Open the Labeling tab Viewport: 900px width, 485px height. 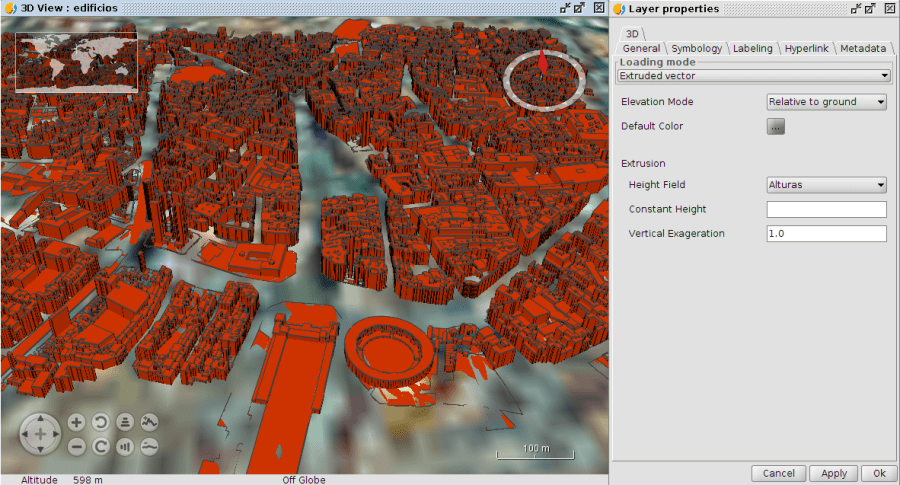coord(752,48)
